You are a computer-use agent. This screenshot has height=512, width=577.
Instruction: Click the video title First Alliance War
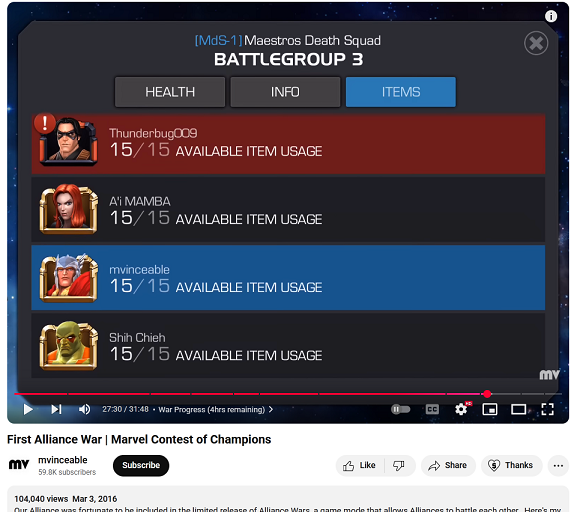click(x=139, y=439)
